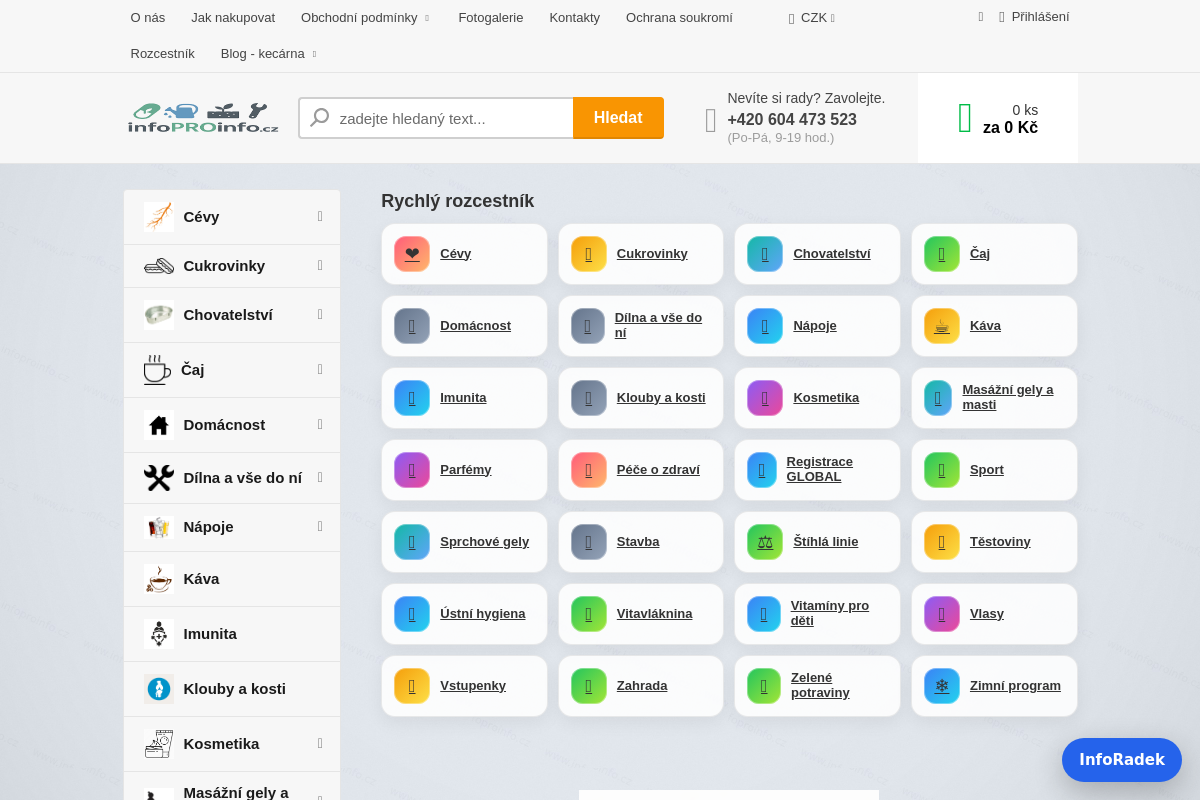Click the search text input field
This screenshot has width=1200, height=800.
[436, 118]
